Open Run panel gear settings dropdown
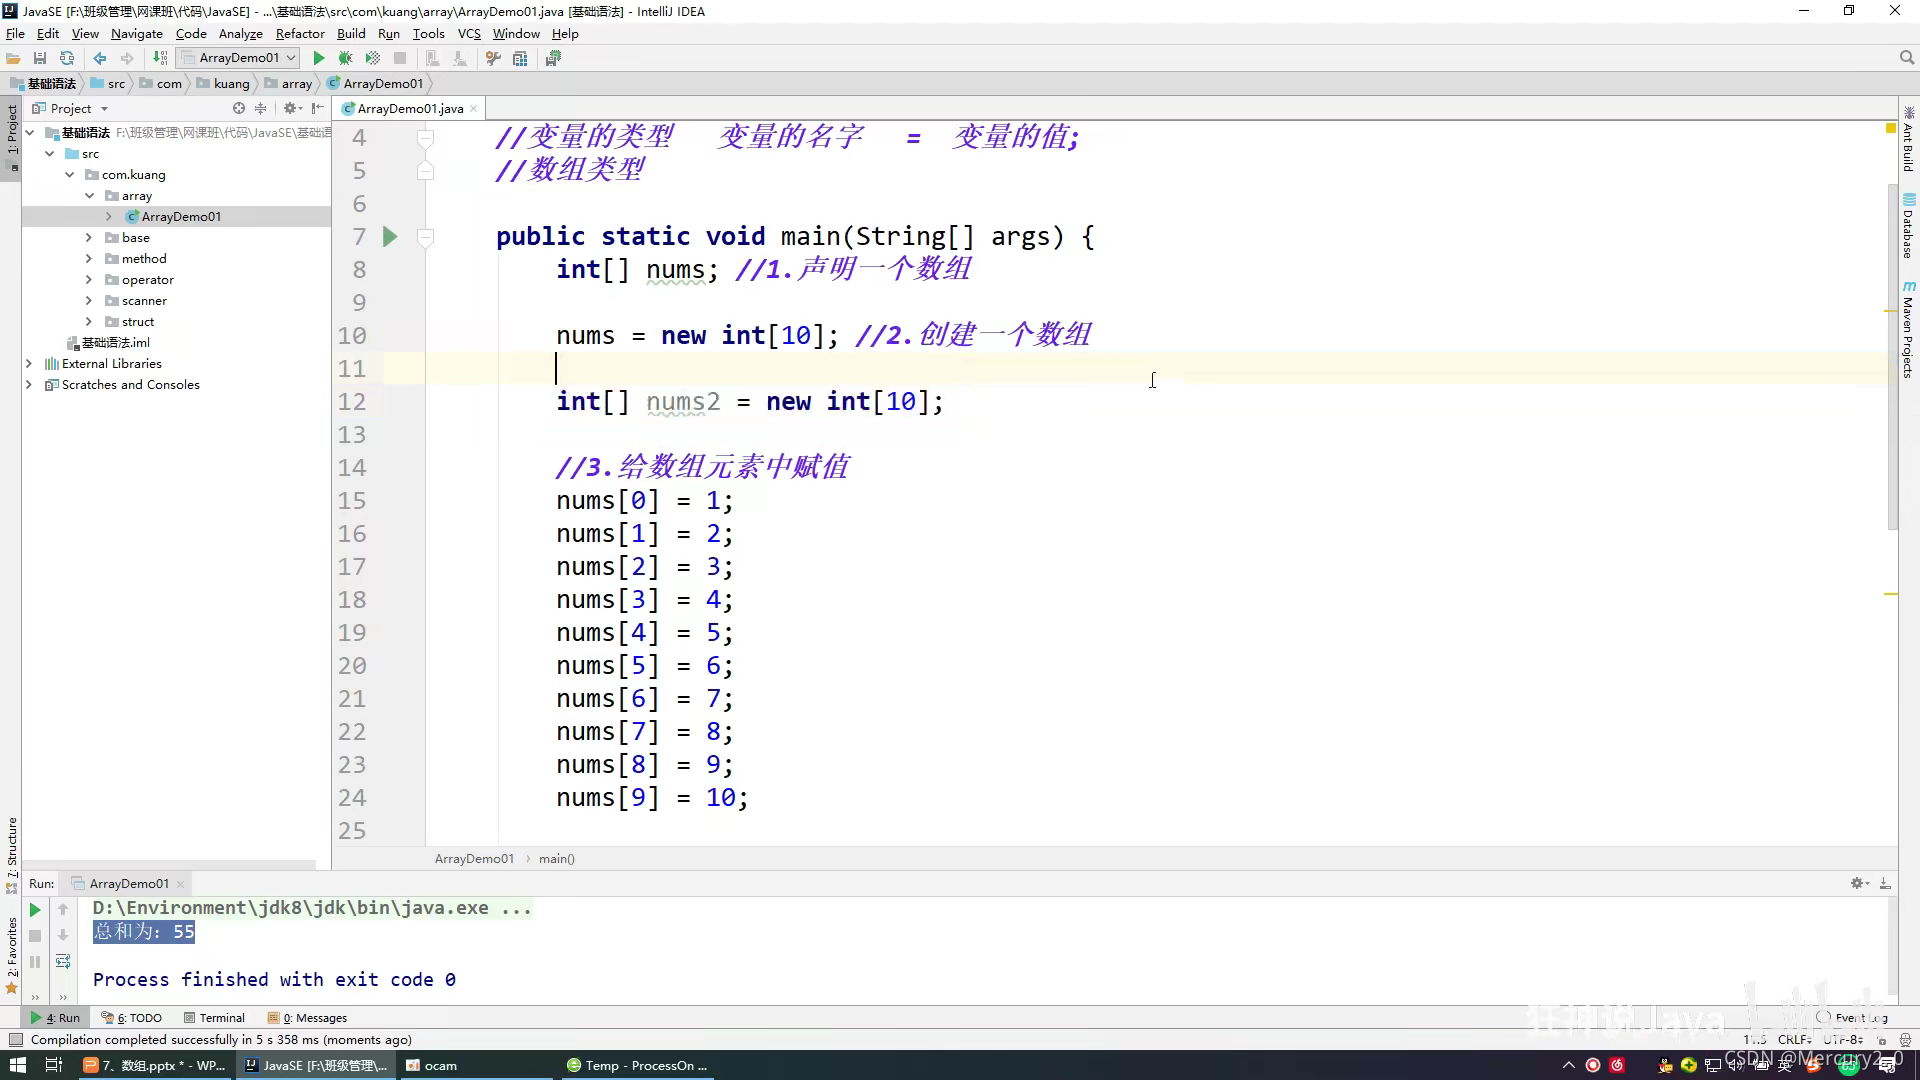The width and height of the screenshot is (1920, 1080). point(1860,883)
